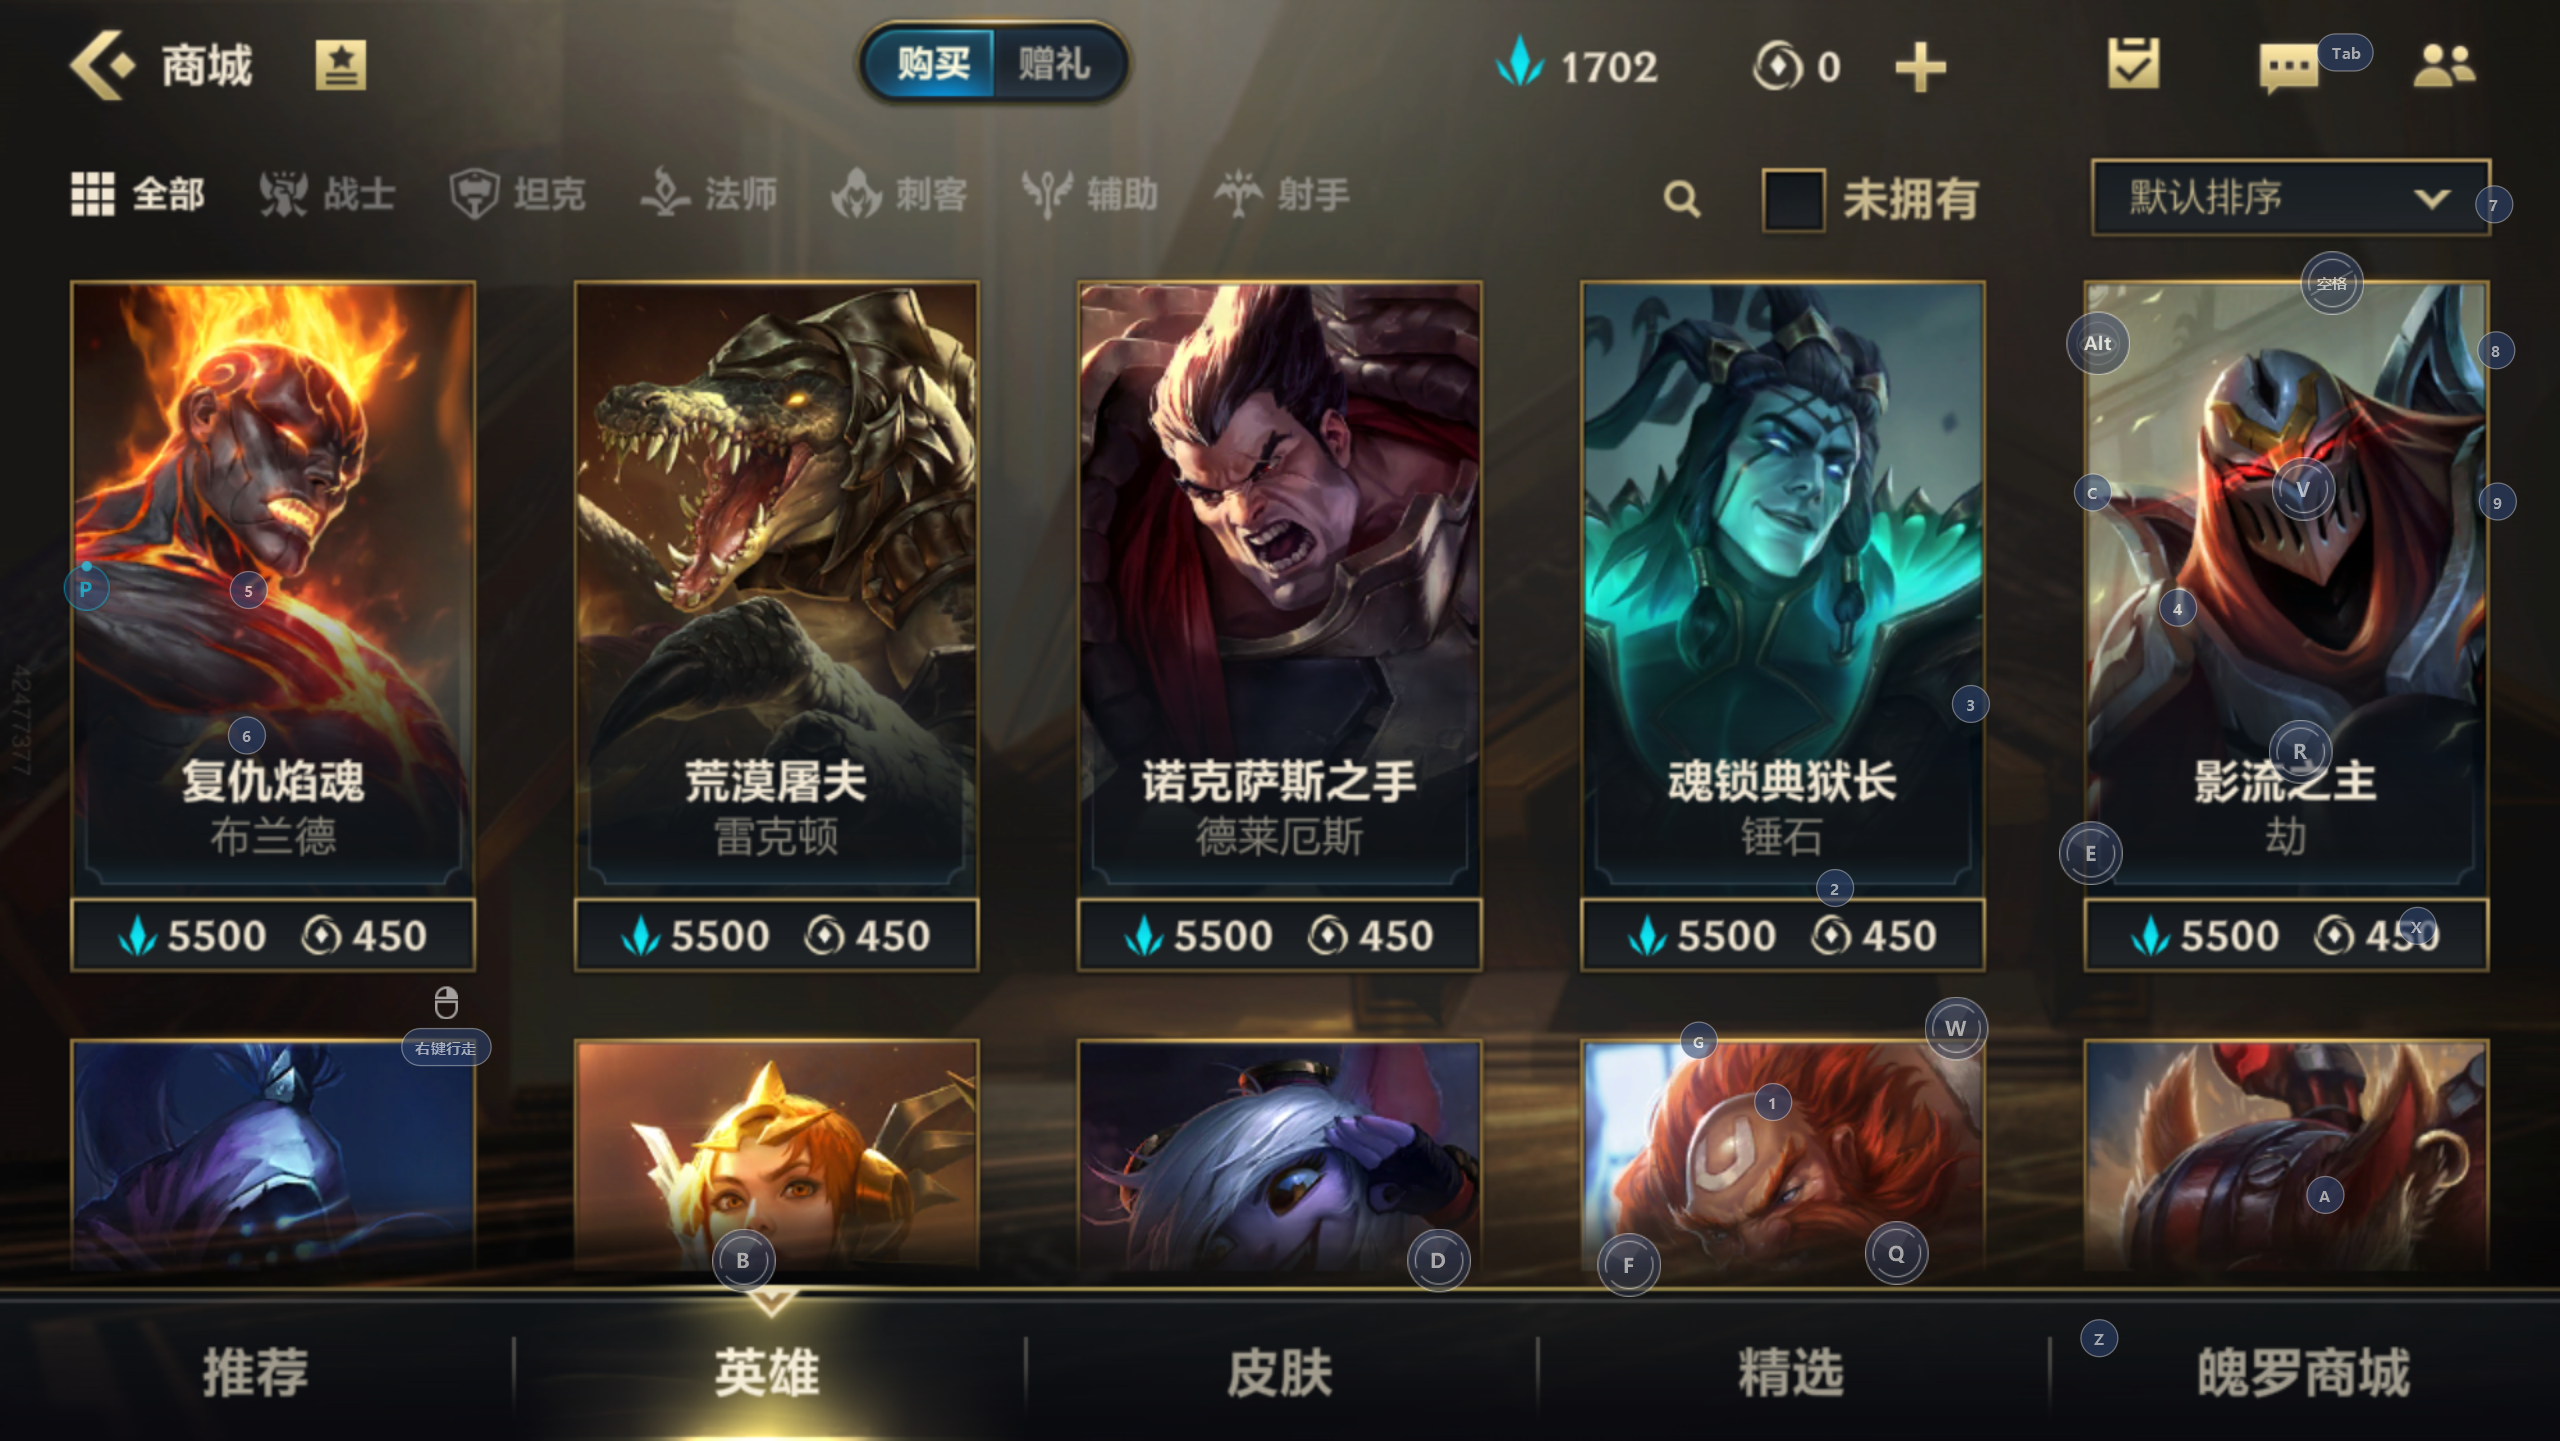Open the 魄罗商城 tab
This screenshot has height=1441, width=2560.
point(2303,1372)
